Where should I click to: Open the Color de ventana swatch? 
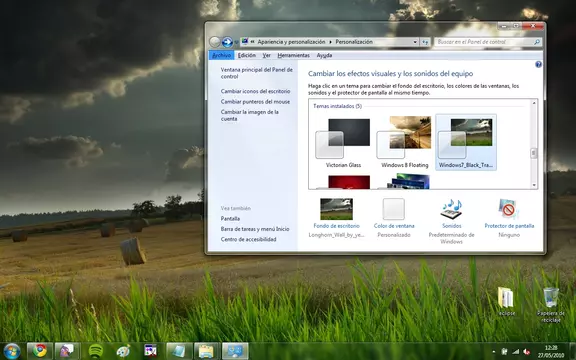394,209
